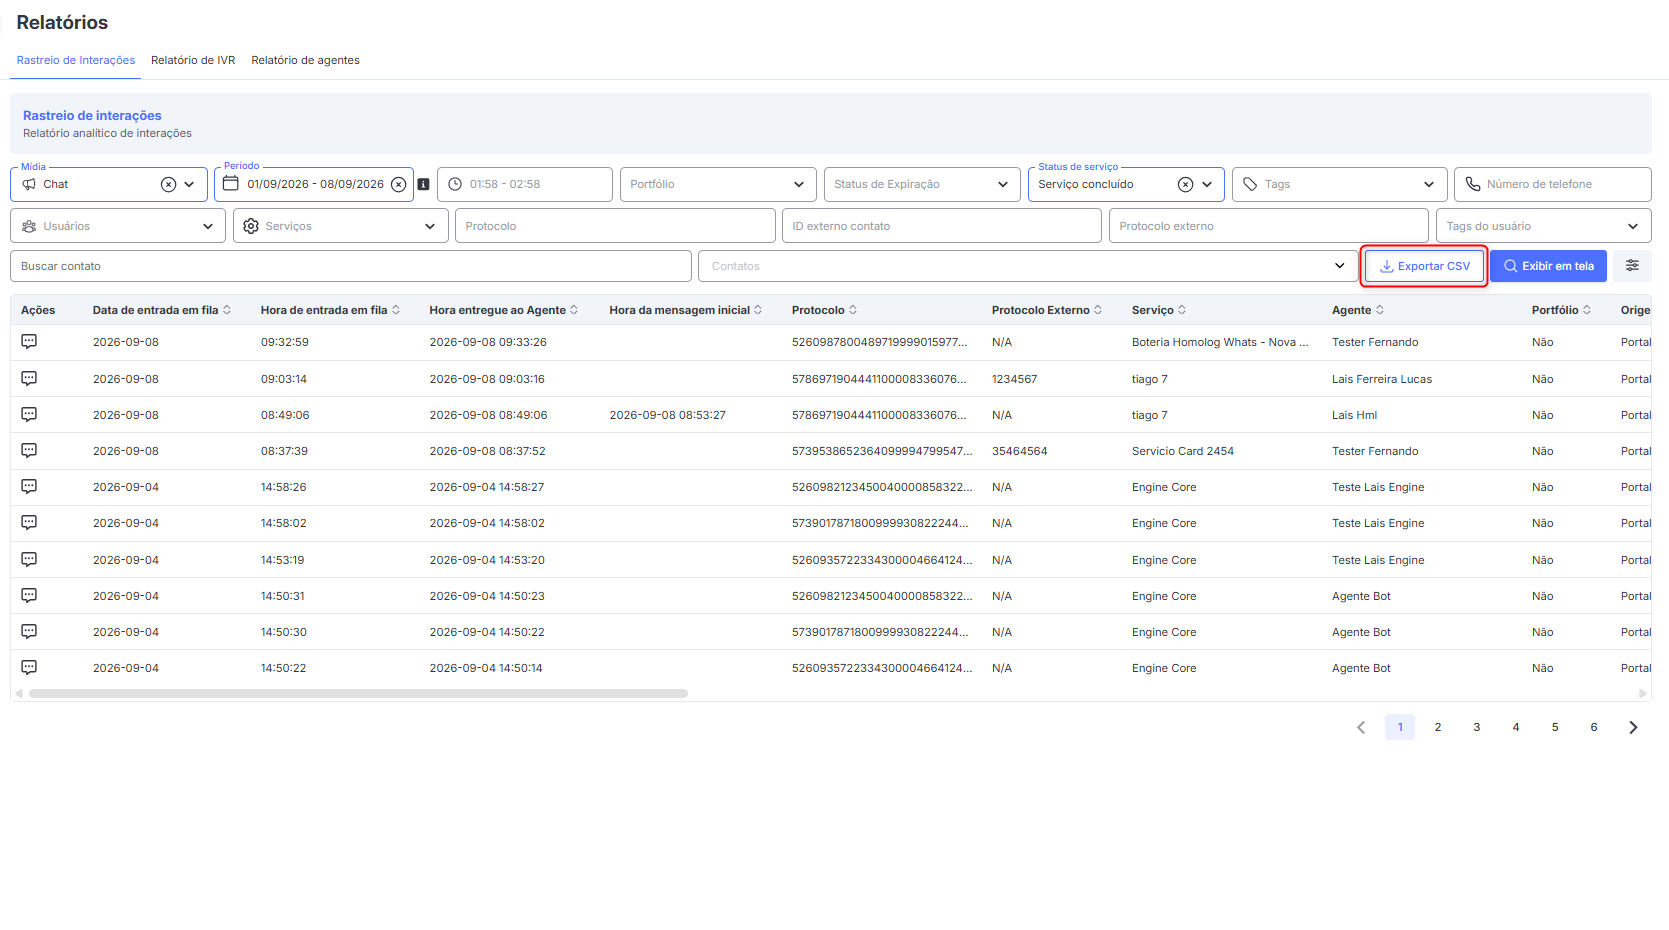Select page 1 in pagination
The width and height of the screenshot is (1669, 930).
pyautogui.click(x=1400, y=727)
